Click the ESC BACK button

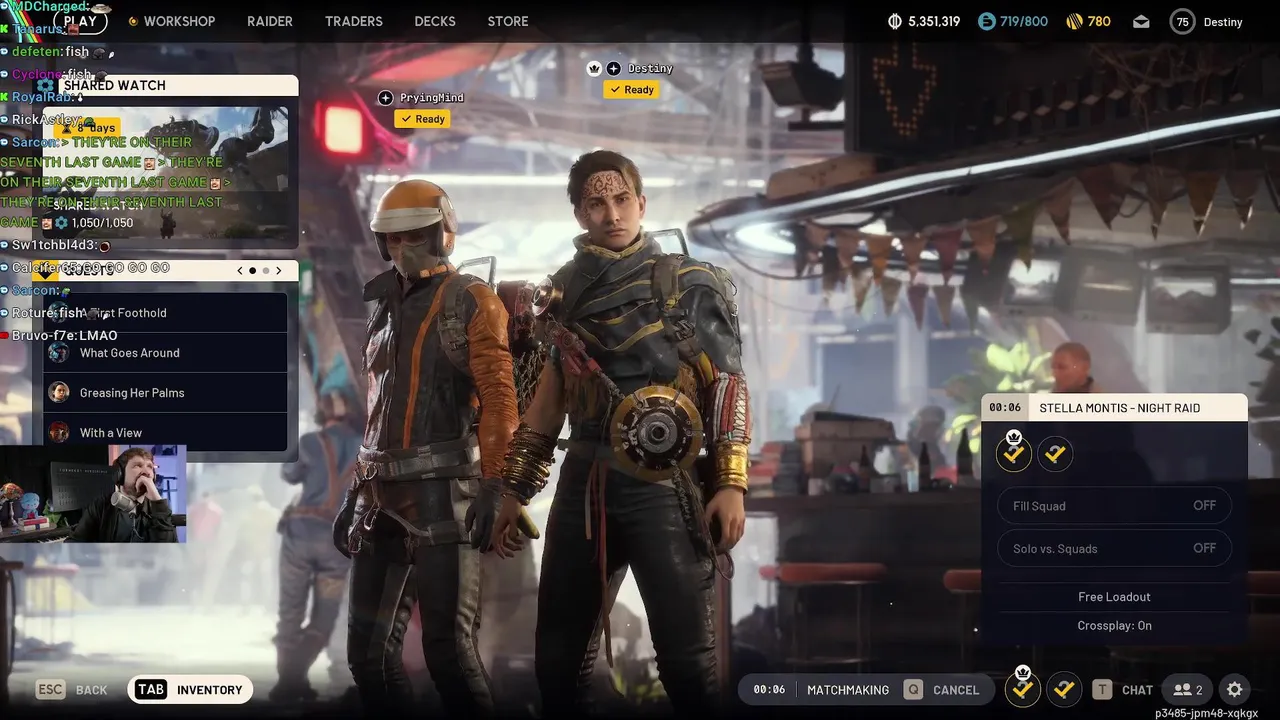coord(72,689)
